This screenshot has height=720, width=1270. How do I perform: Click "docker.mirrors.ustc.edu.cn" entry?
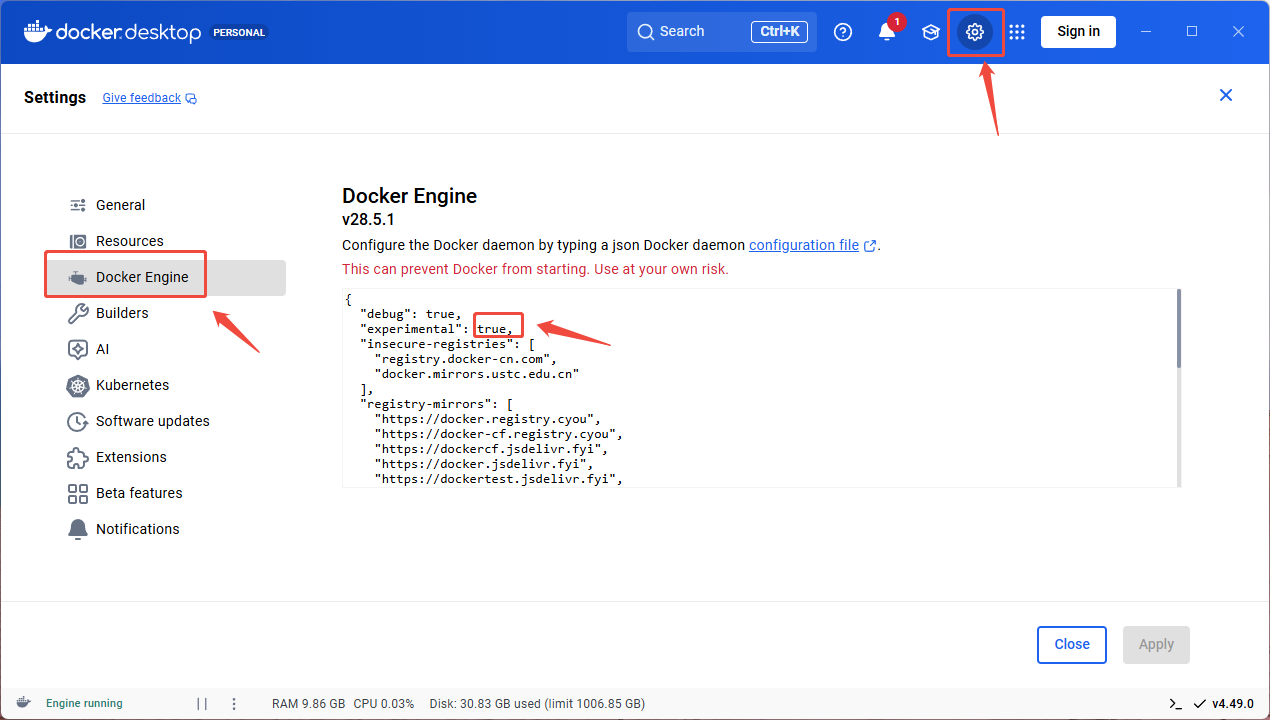click(x=477, y=373)
